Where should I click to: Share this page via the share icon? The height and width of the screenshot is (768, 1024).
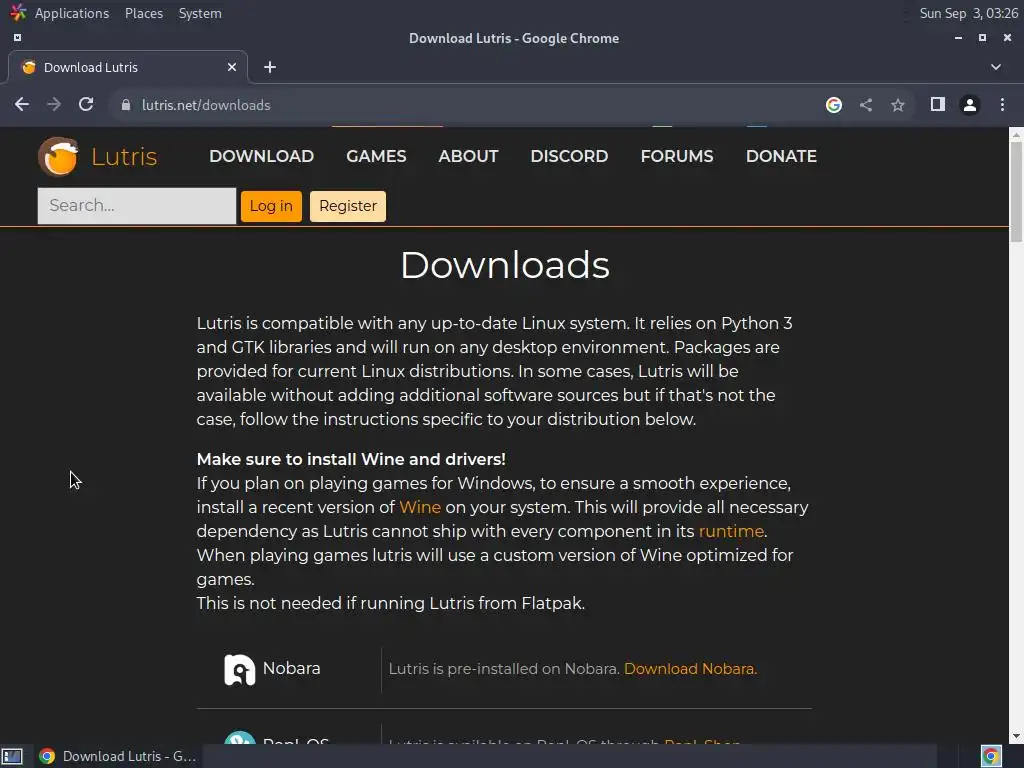coord(866,105)
